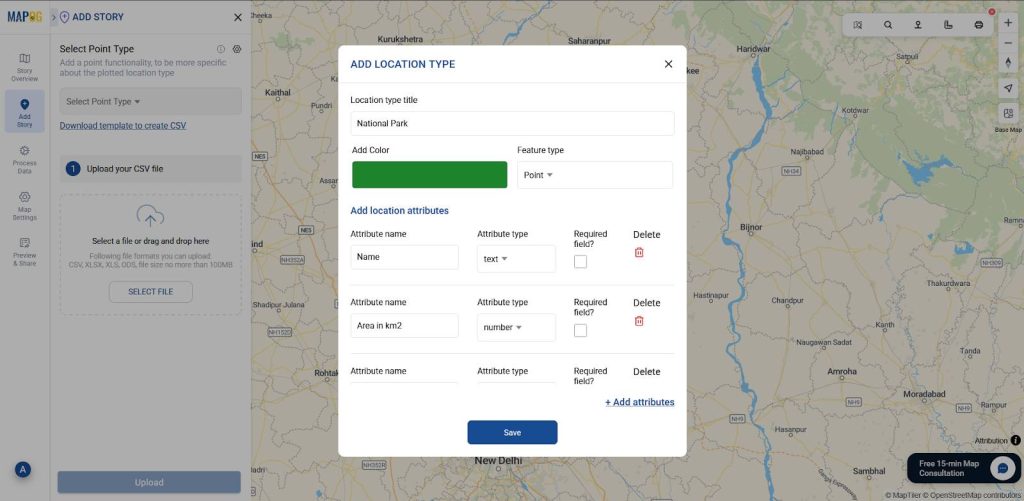Open Map Settings in the sidebar
The width and height of the screenshot is (1024, 501).
(25, 206)
